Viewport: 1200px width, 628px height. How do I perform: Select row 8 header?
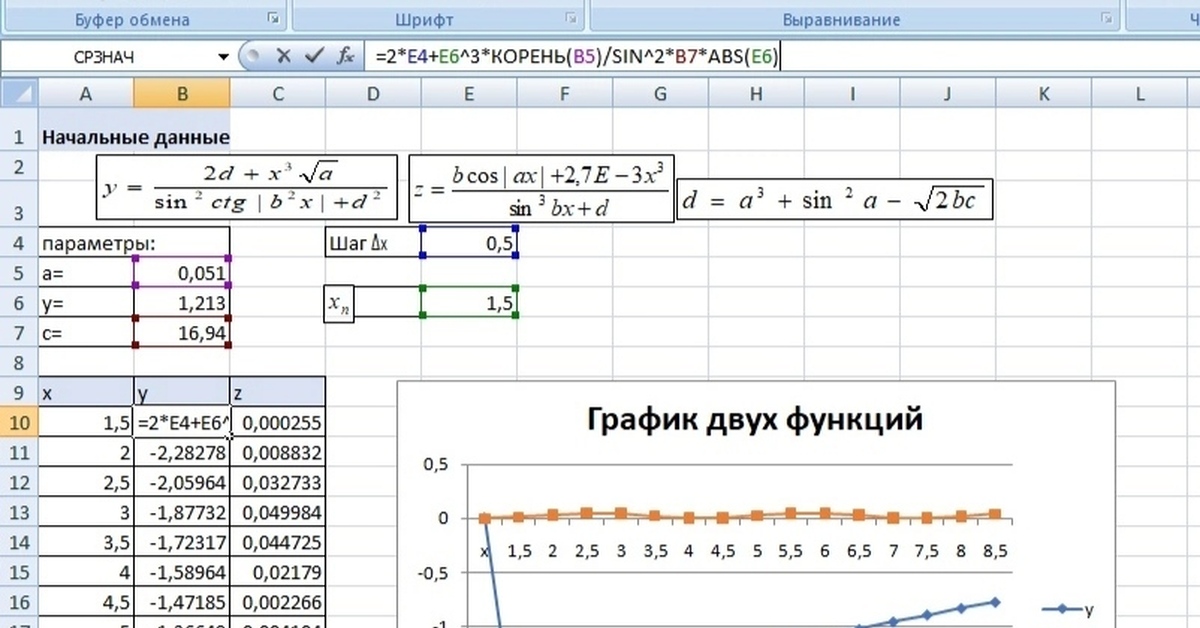point(19,362)
